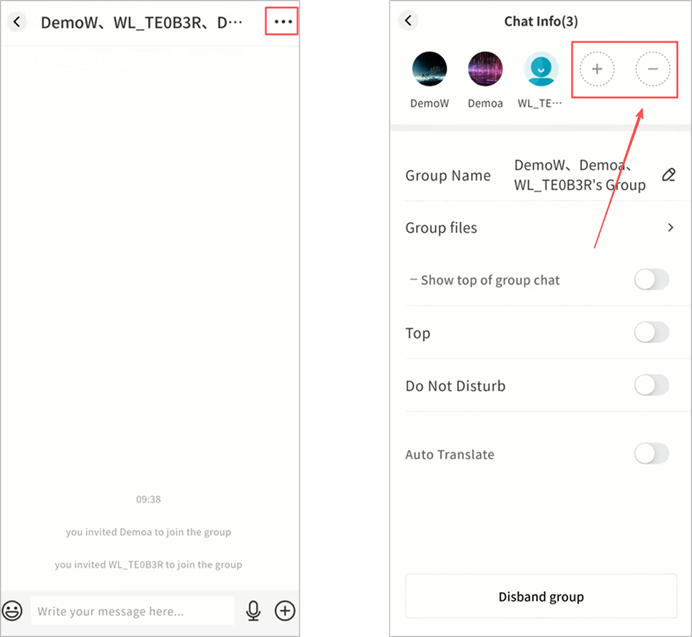692x637 pixels.
Task: Expand Group files with chevron arrow
Action: 670,228
